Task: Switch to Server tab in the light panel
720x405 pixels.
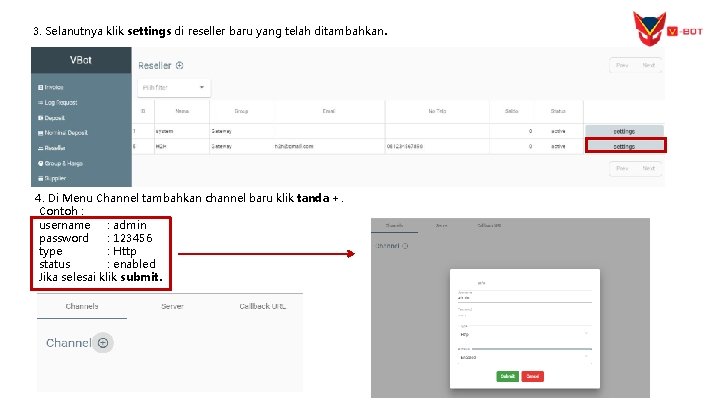Action: pos(172,306)
